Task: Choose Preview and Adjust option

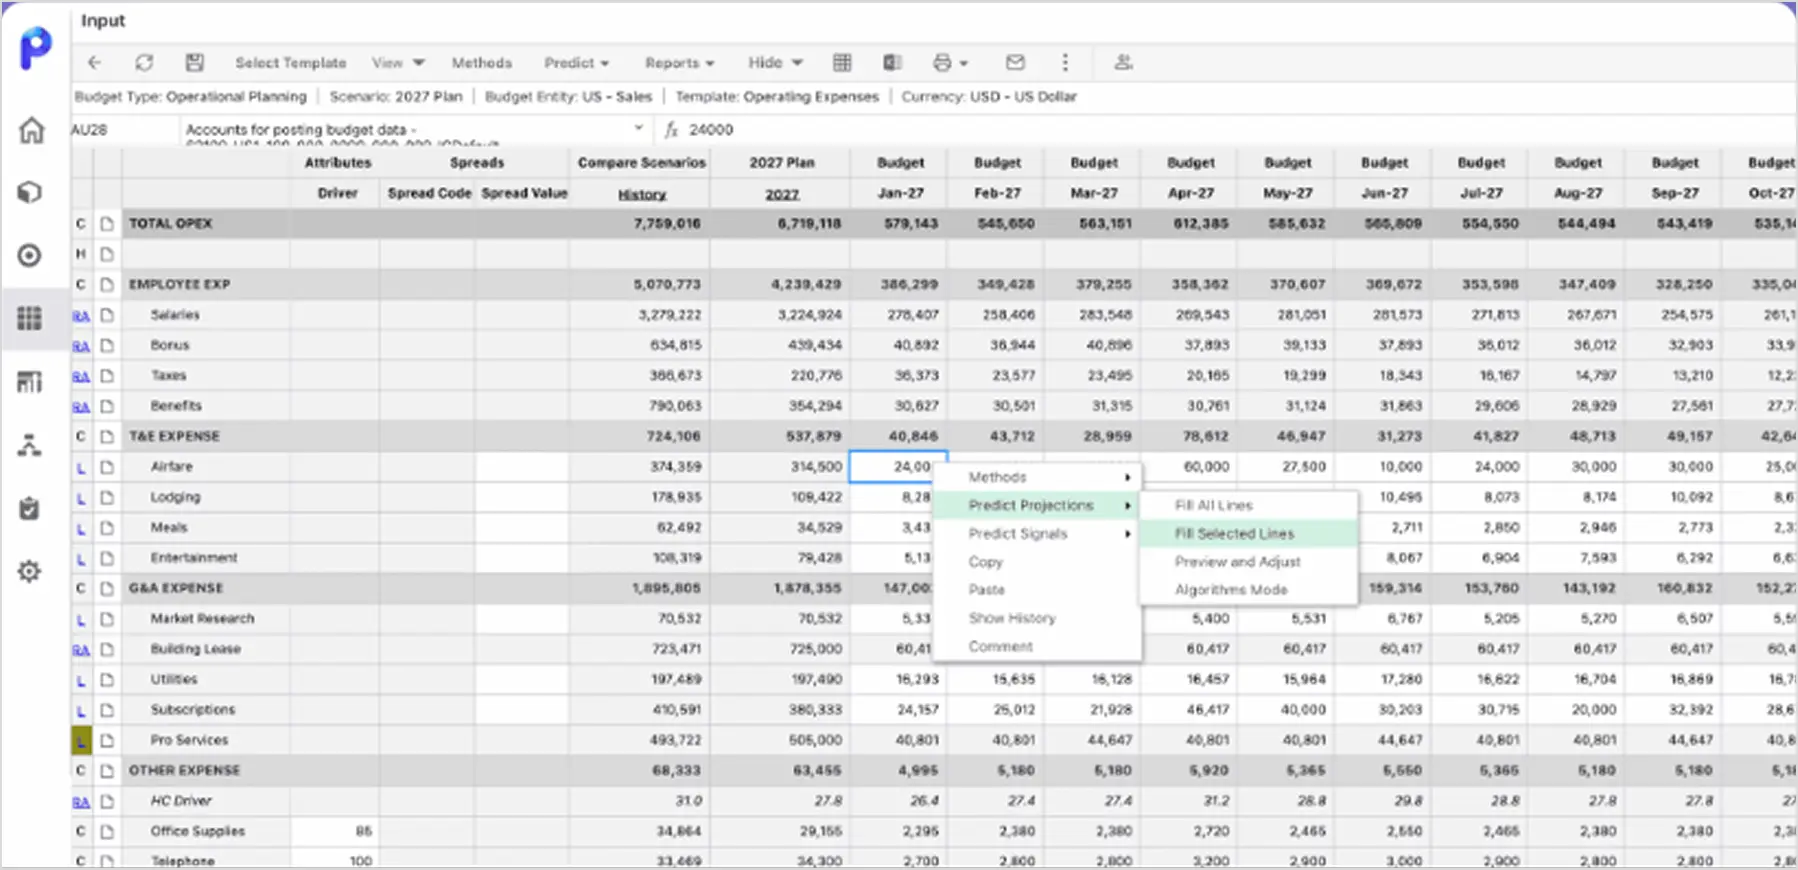Action: point(1248,561)
